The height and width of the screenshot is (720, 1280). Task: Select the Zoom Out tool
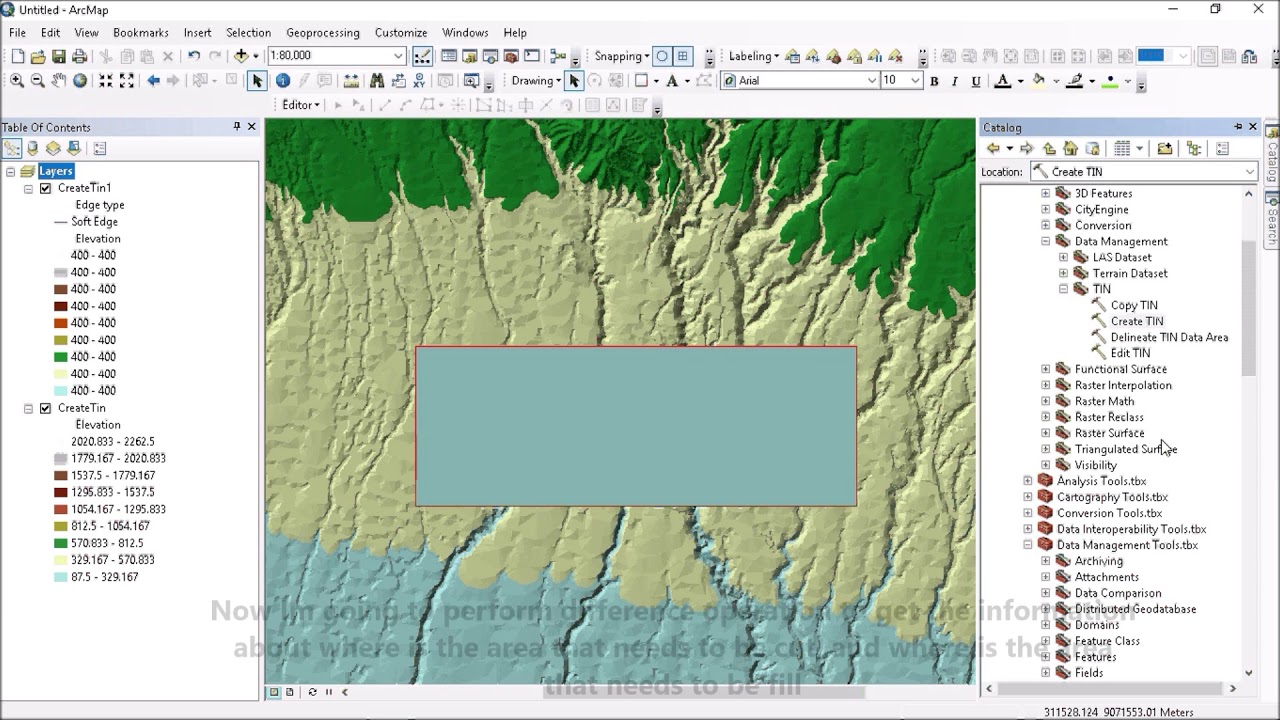point(38,81)
